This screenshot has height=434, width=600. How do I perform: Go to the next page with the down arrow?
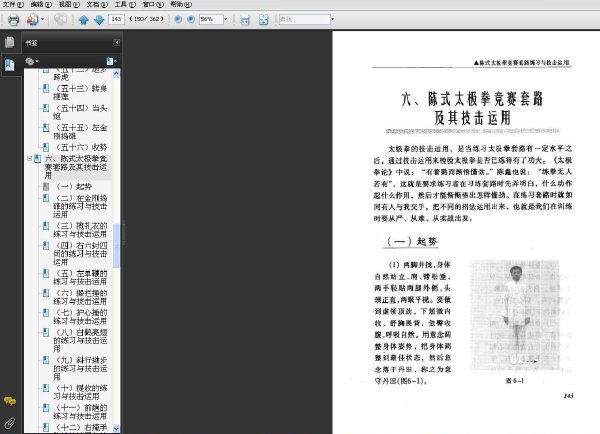point(99,20)
